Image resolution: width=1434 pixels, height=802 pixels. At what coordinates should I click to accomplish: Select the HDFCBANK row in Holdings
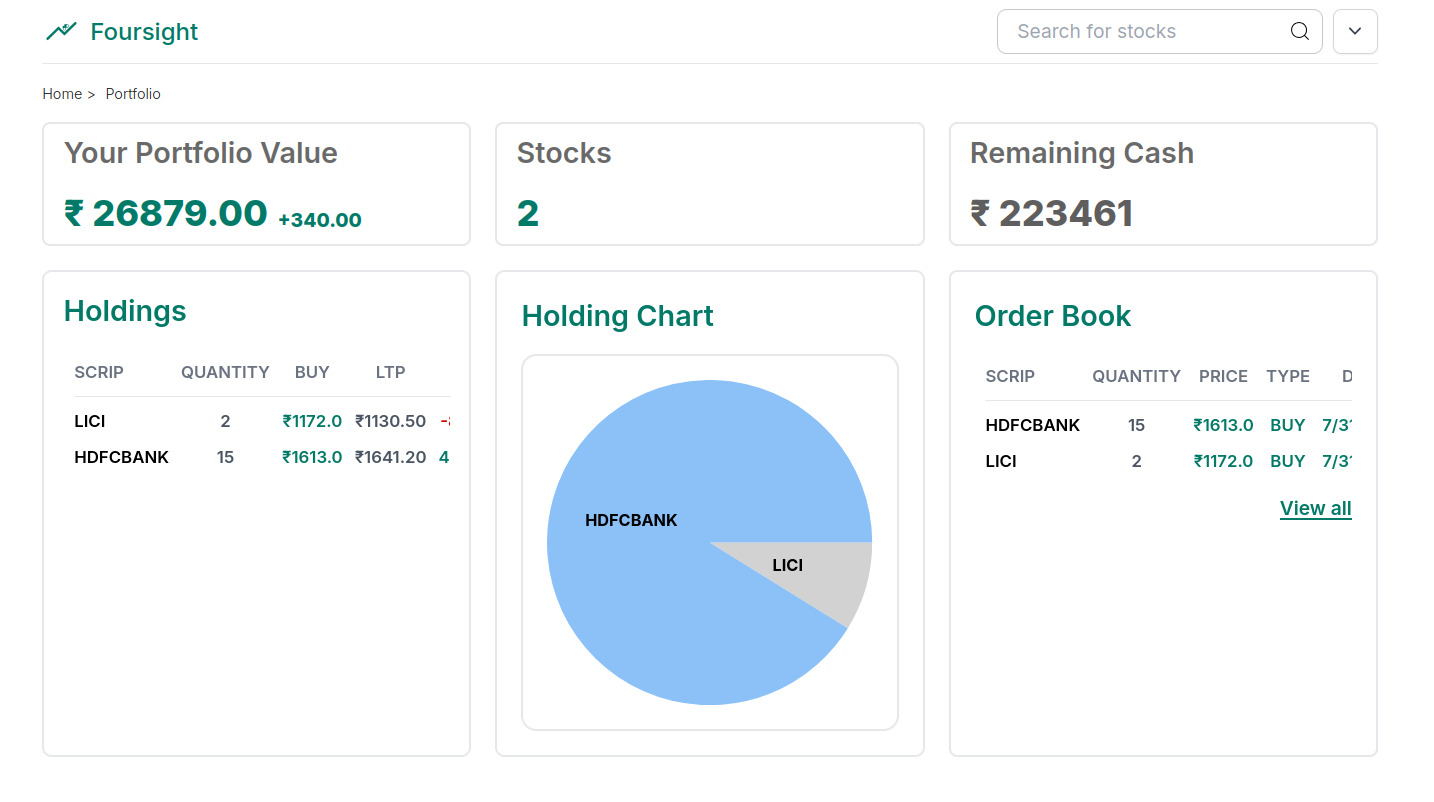121,457
